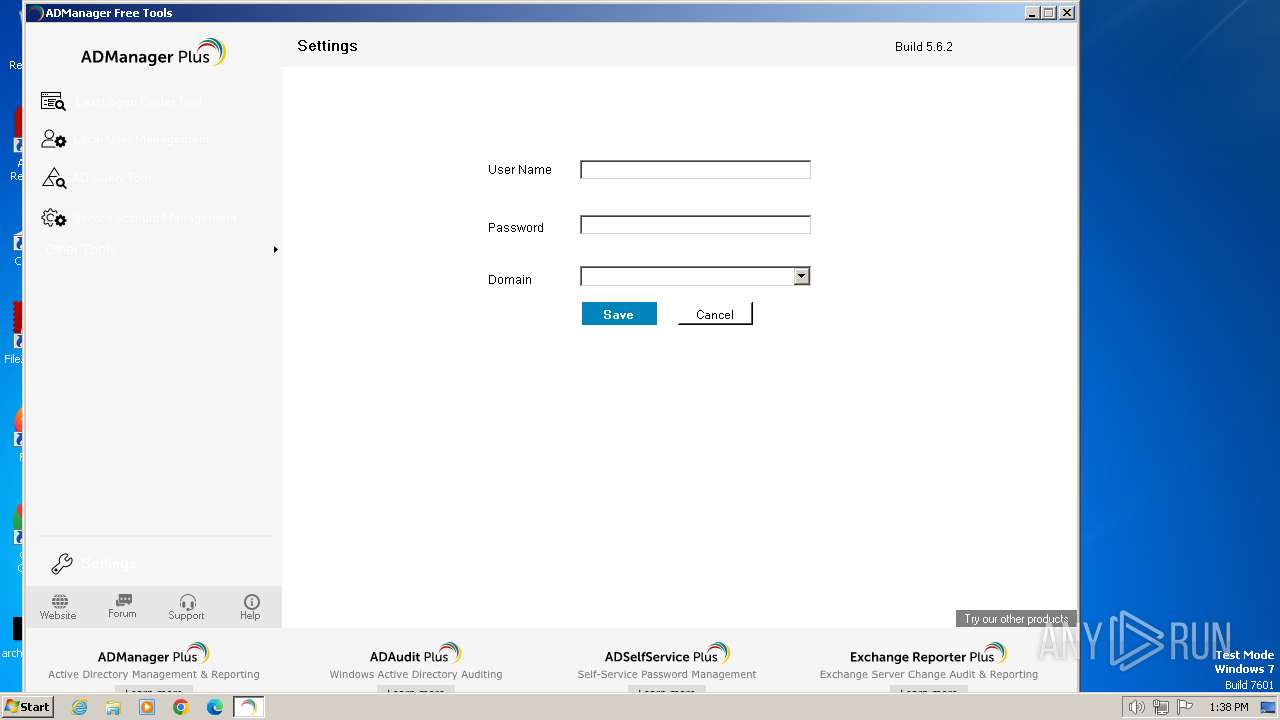Open the Windows Start menu
The image size is (1280, 720).
tap(27, 707)
